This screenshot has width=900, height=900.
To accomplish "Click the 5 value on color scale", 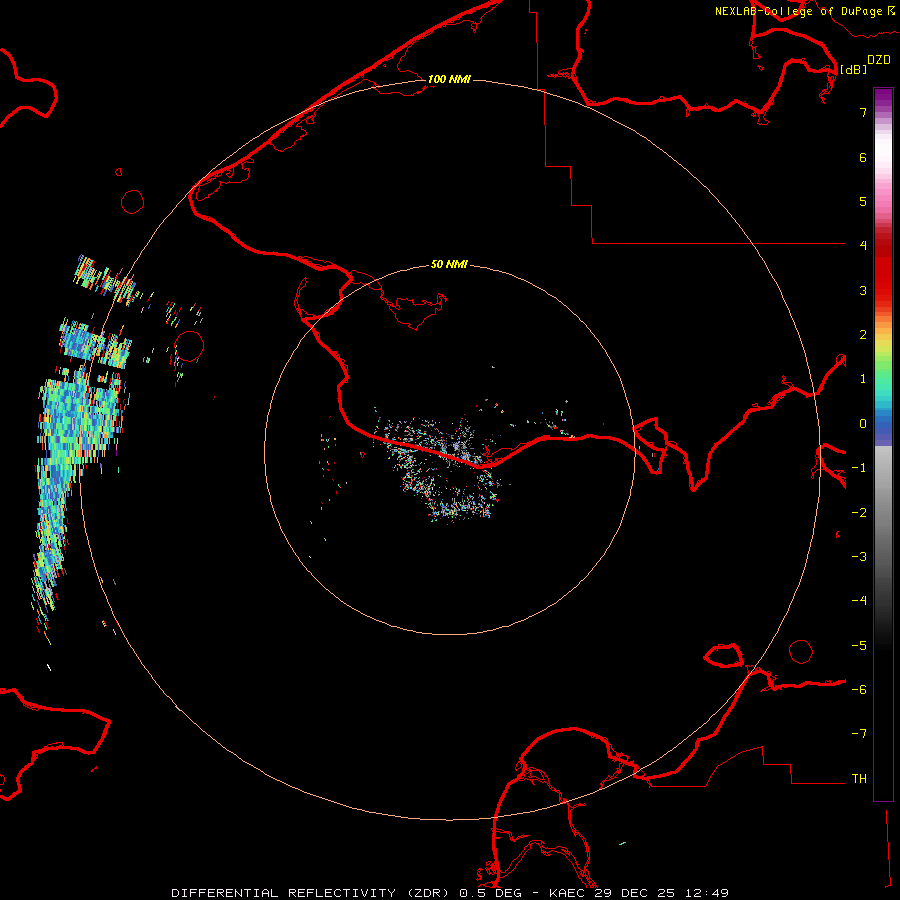I will pyautogui.click(x=863, y=201).
